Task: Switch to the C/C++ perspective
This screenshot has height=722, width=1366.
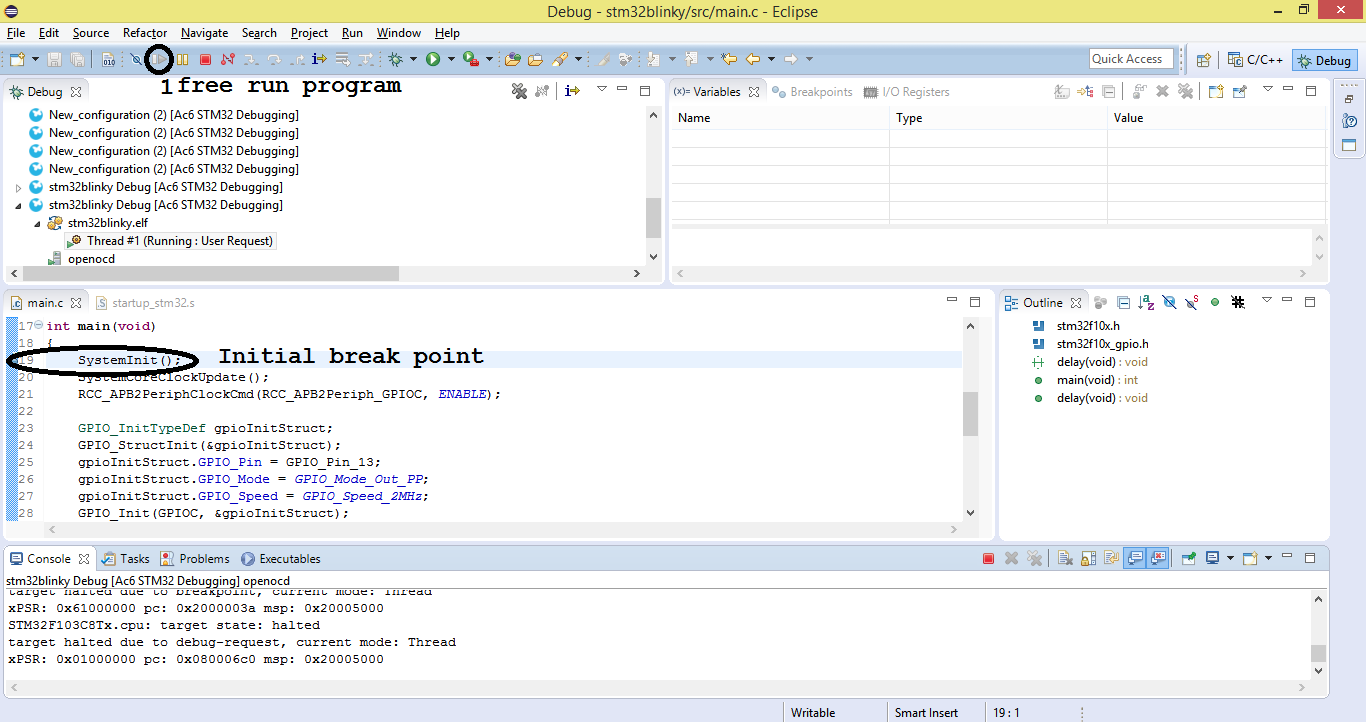Action: (1256, 60)
